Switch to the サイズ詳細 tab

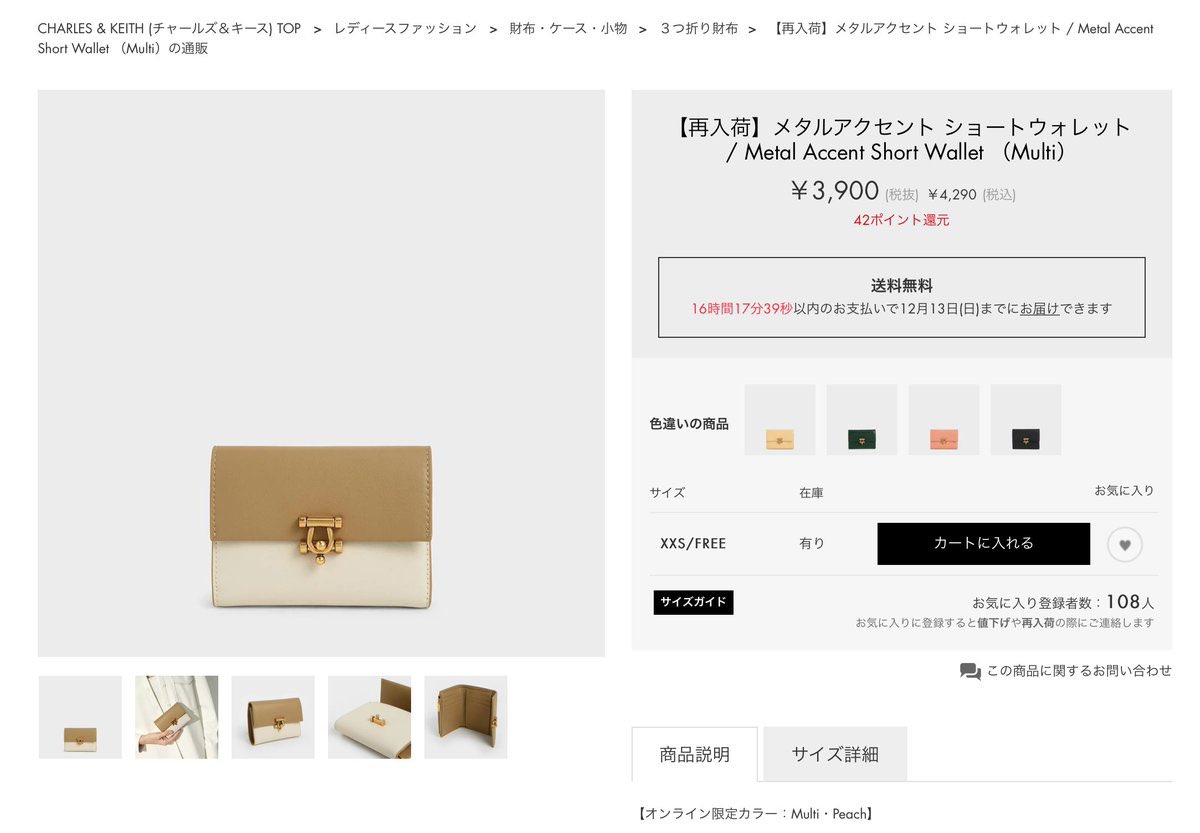point(835,754)
